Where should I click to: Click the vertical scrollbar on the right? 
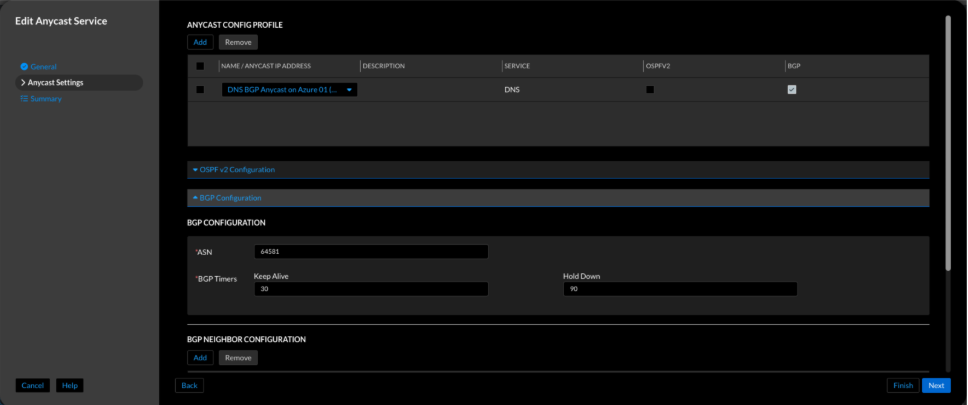pos(946,110)
